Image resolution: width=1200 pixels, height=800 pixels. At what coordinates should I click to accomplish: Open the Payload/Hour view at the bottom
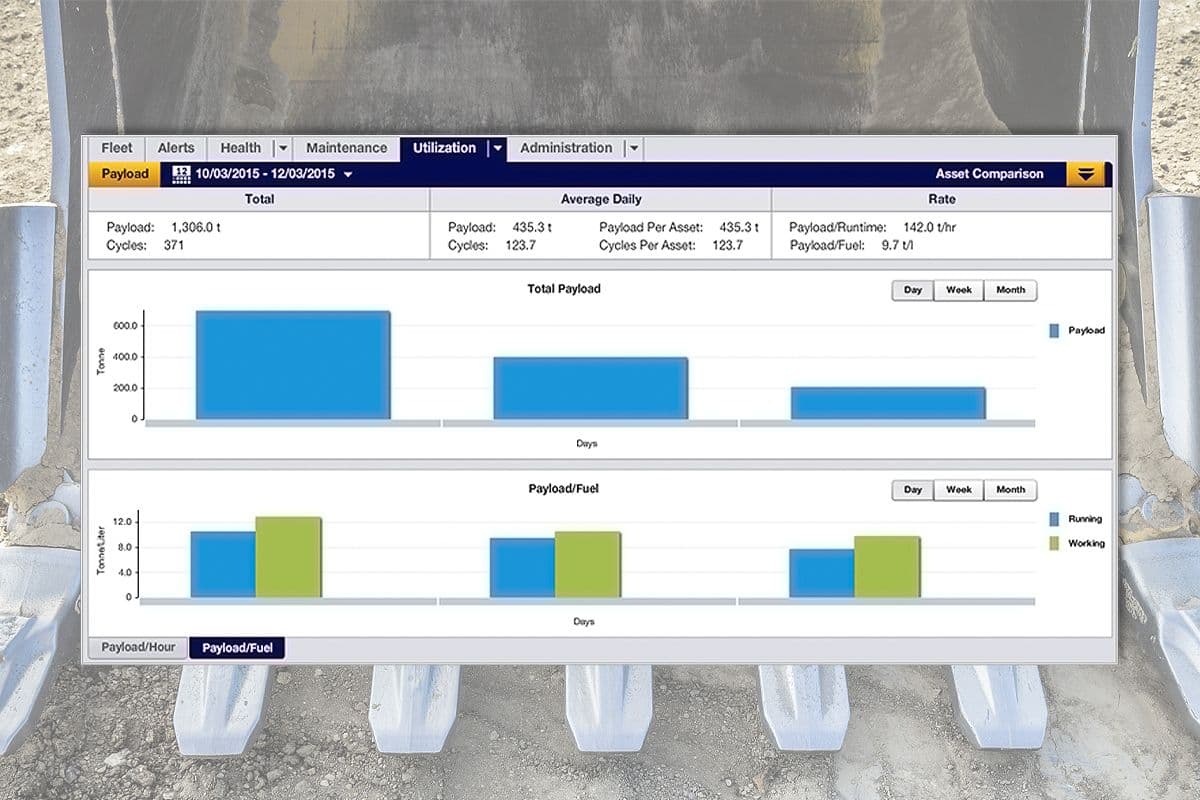click(x=138, y=647)
